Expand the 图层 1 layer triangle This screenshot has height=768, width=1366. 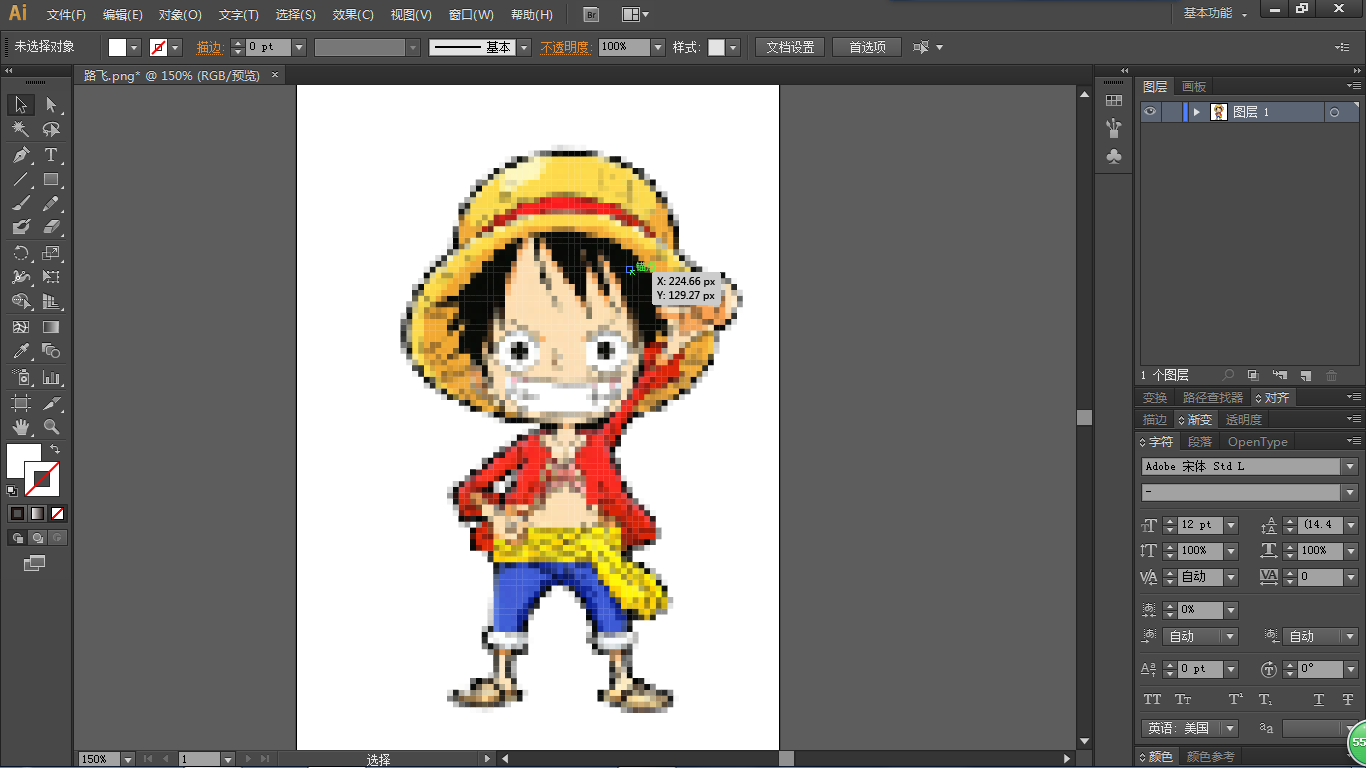pyautogui.click(x=1197, y=112)
